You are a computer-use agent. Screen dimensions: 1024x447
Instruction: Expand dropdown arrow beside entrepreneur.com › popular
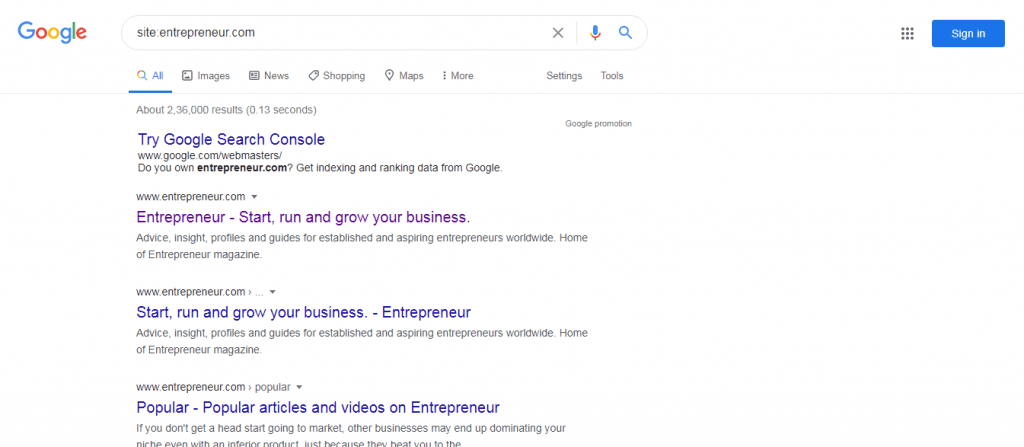(x=299, y=387)
